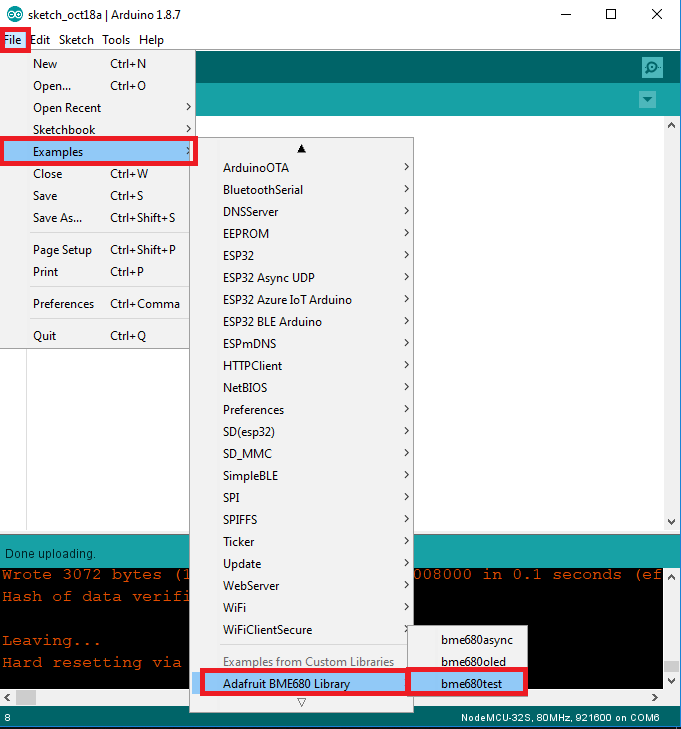Open SD_MMC examples
681x729 pixels.
click(x=302, y=454)
